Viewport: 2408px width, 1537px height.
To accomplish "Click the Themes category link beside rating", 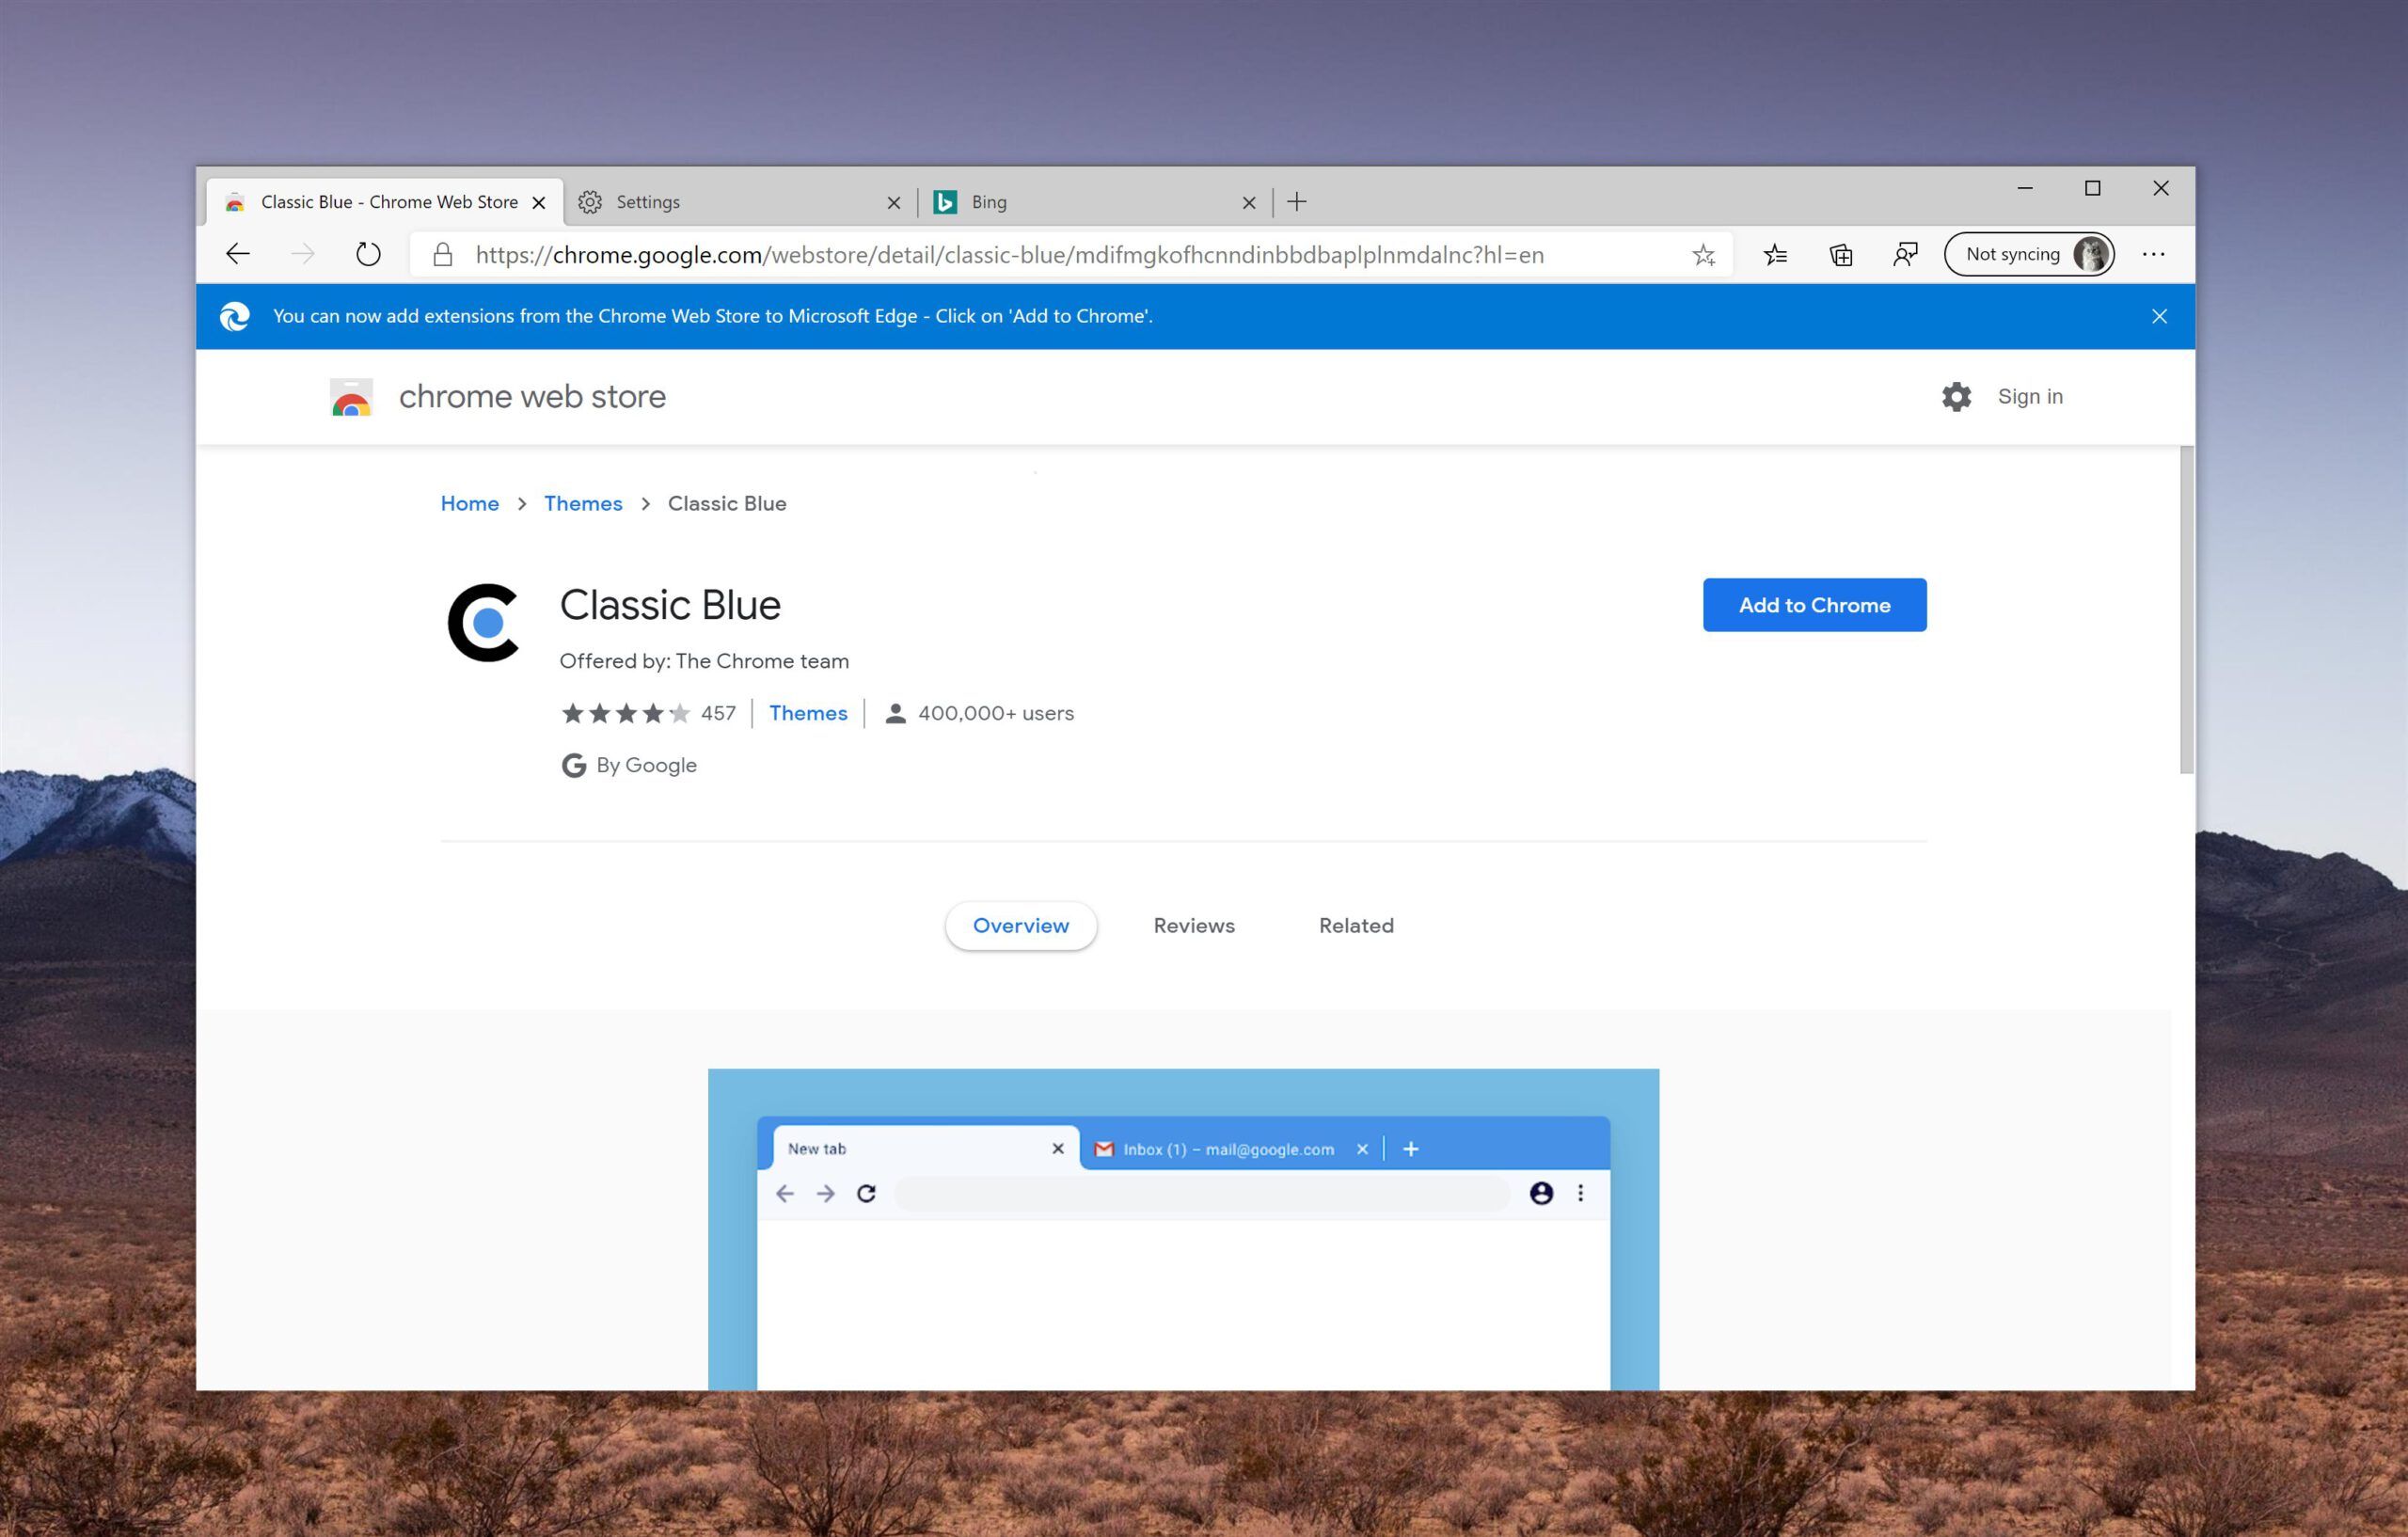I will [x=808, y=713].
